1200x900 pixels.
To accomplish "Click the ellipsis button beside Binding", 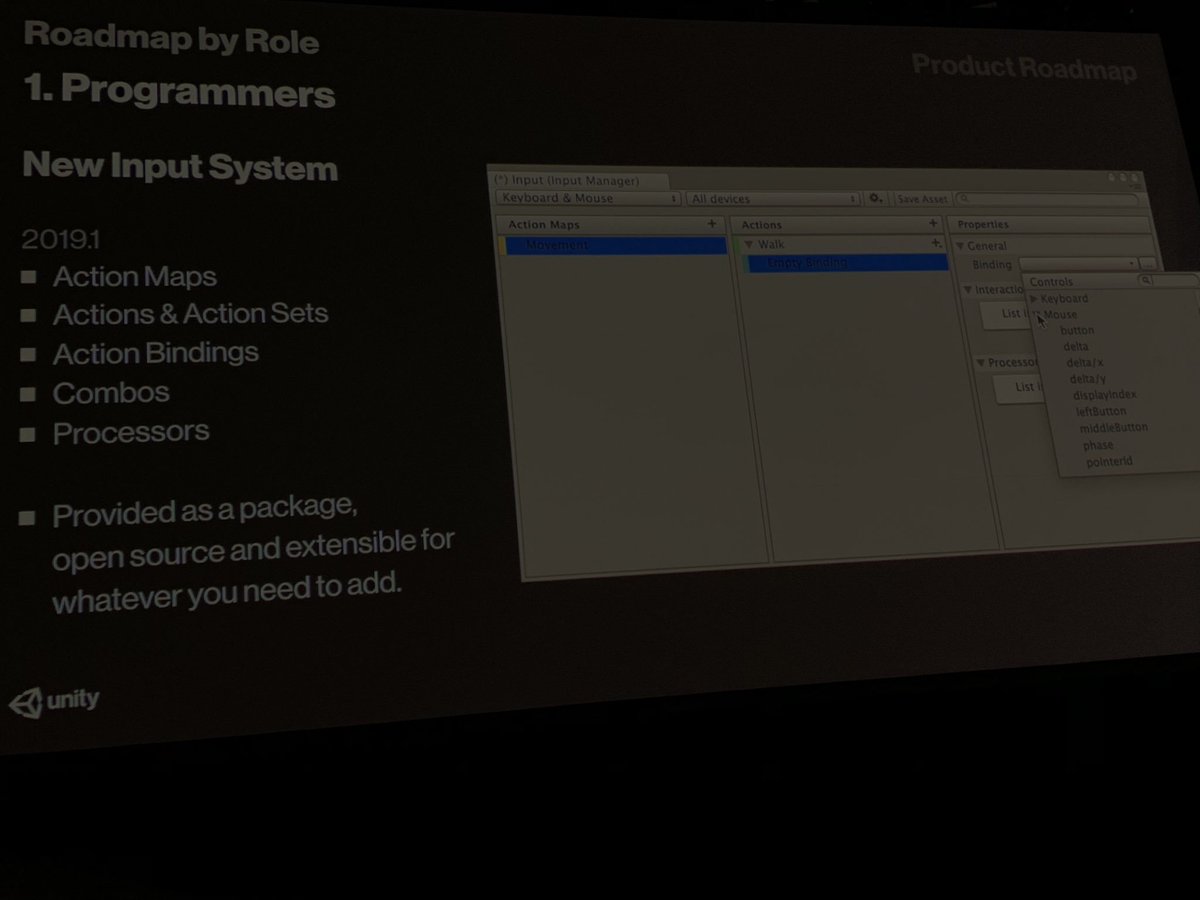I will [x=1148, y=265].
